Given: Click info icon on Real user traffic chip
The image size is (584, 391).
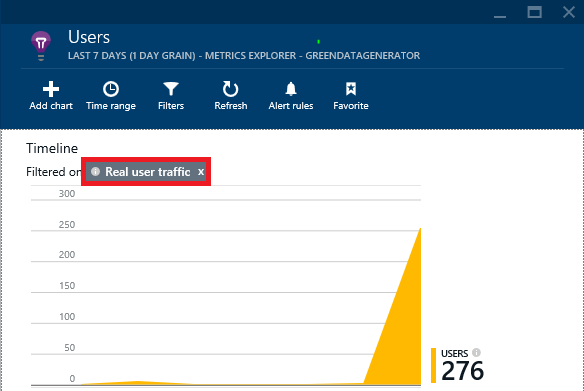Looking at the screenshot, I should (x=95, y=171).
